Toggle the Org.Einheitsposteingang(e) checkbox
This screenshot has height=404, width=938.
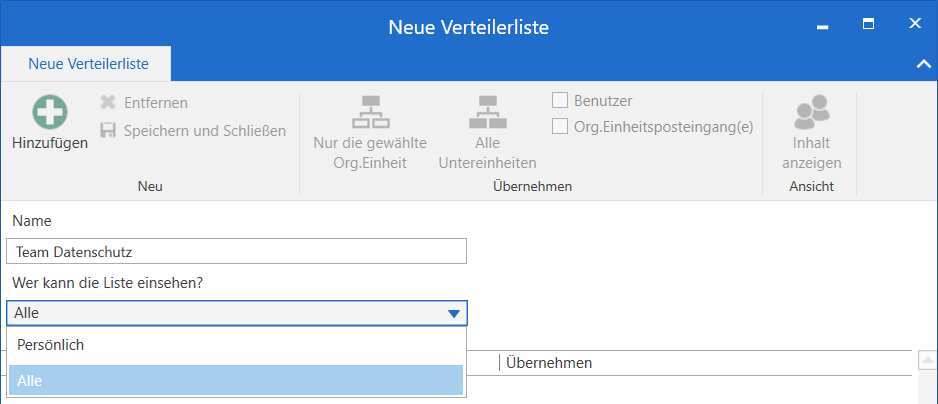[560, 127]
